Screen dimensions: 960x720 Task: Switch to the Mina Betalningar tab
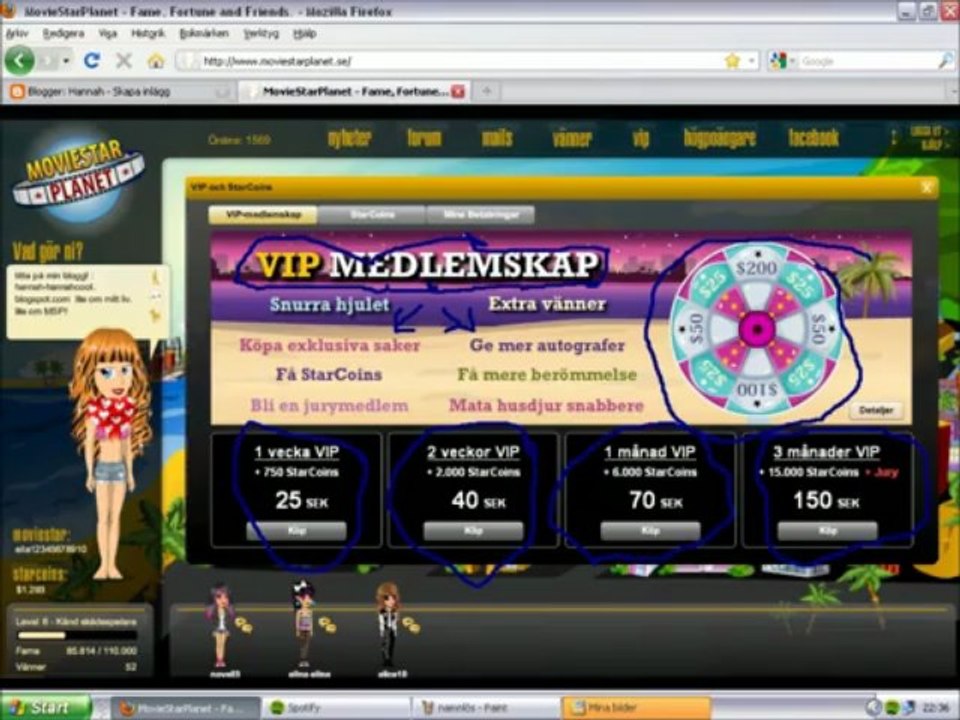[x=481, y=215]
